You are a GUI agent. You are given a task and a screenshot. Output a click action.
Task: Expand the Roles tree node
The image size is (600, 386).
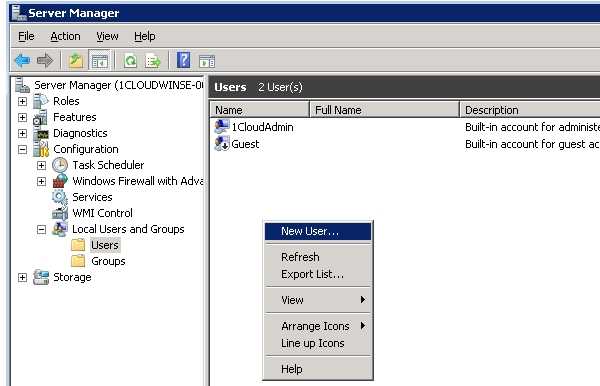pyautogui.click(x=22, y=101)
